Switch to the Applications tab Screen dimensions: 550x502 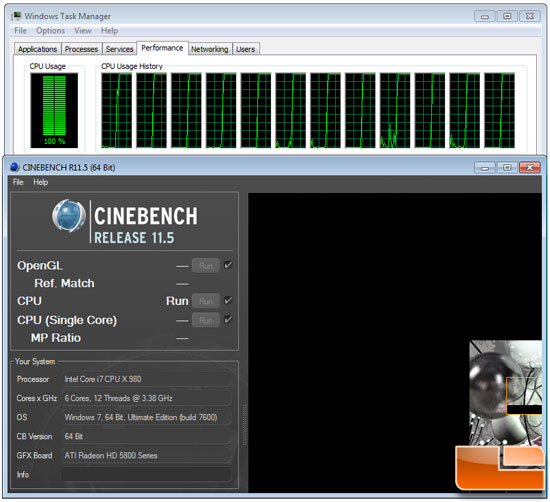coord(38,49)
